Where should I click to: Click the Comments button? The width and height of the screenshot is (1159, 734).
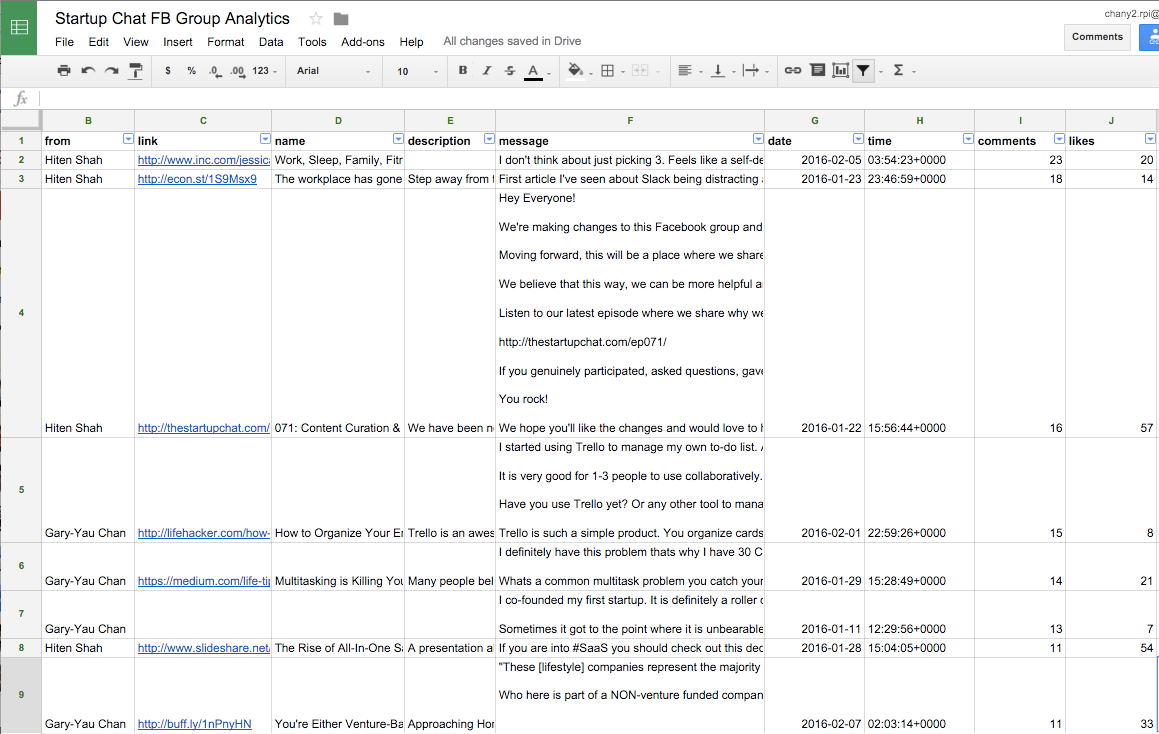[x=1097, y=37]
